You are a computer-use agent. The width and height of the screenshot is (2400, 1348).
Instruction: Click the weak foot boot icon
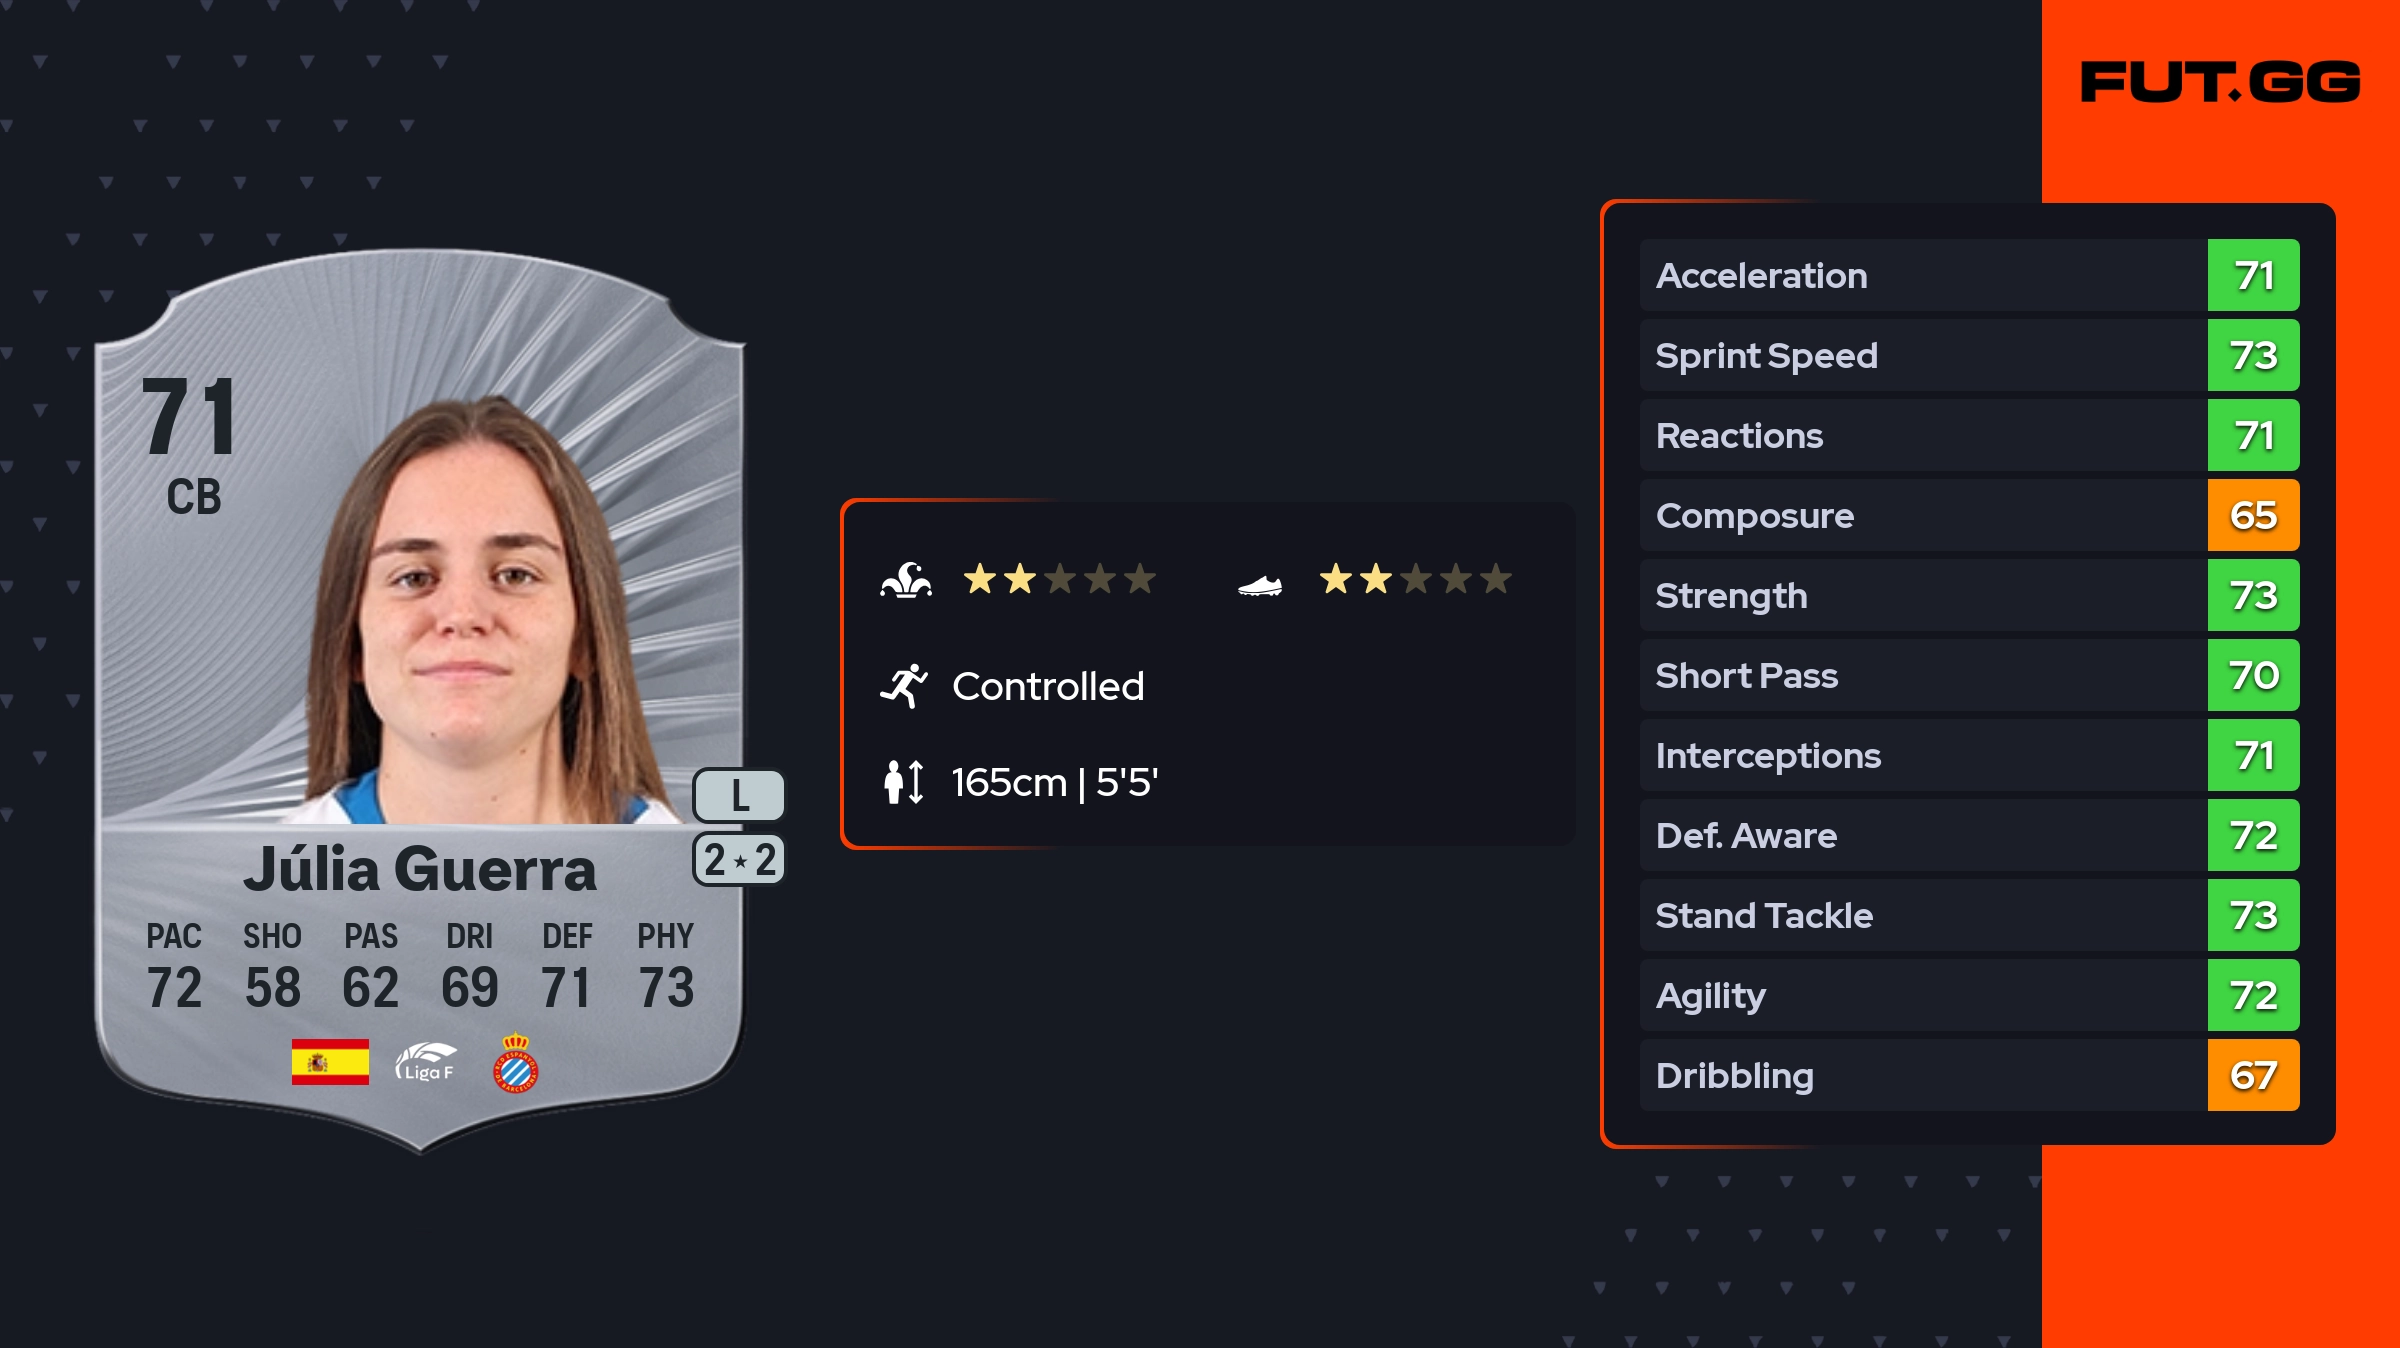point(1260,585)
